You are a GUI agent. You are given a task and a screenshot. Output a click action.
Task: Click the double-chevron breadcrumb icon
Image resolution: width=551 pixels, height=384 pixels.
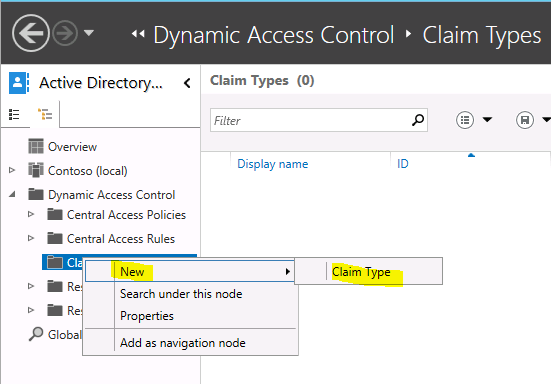click(x=138, y=34)
